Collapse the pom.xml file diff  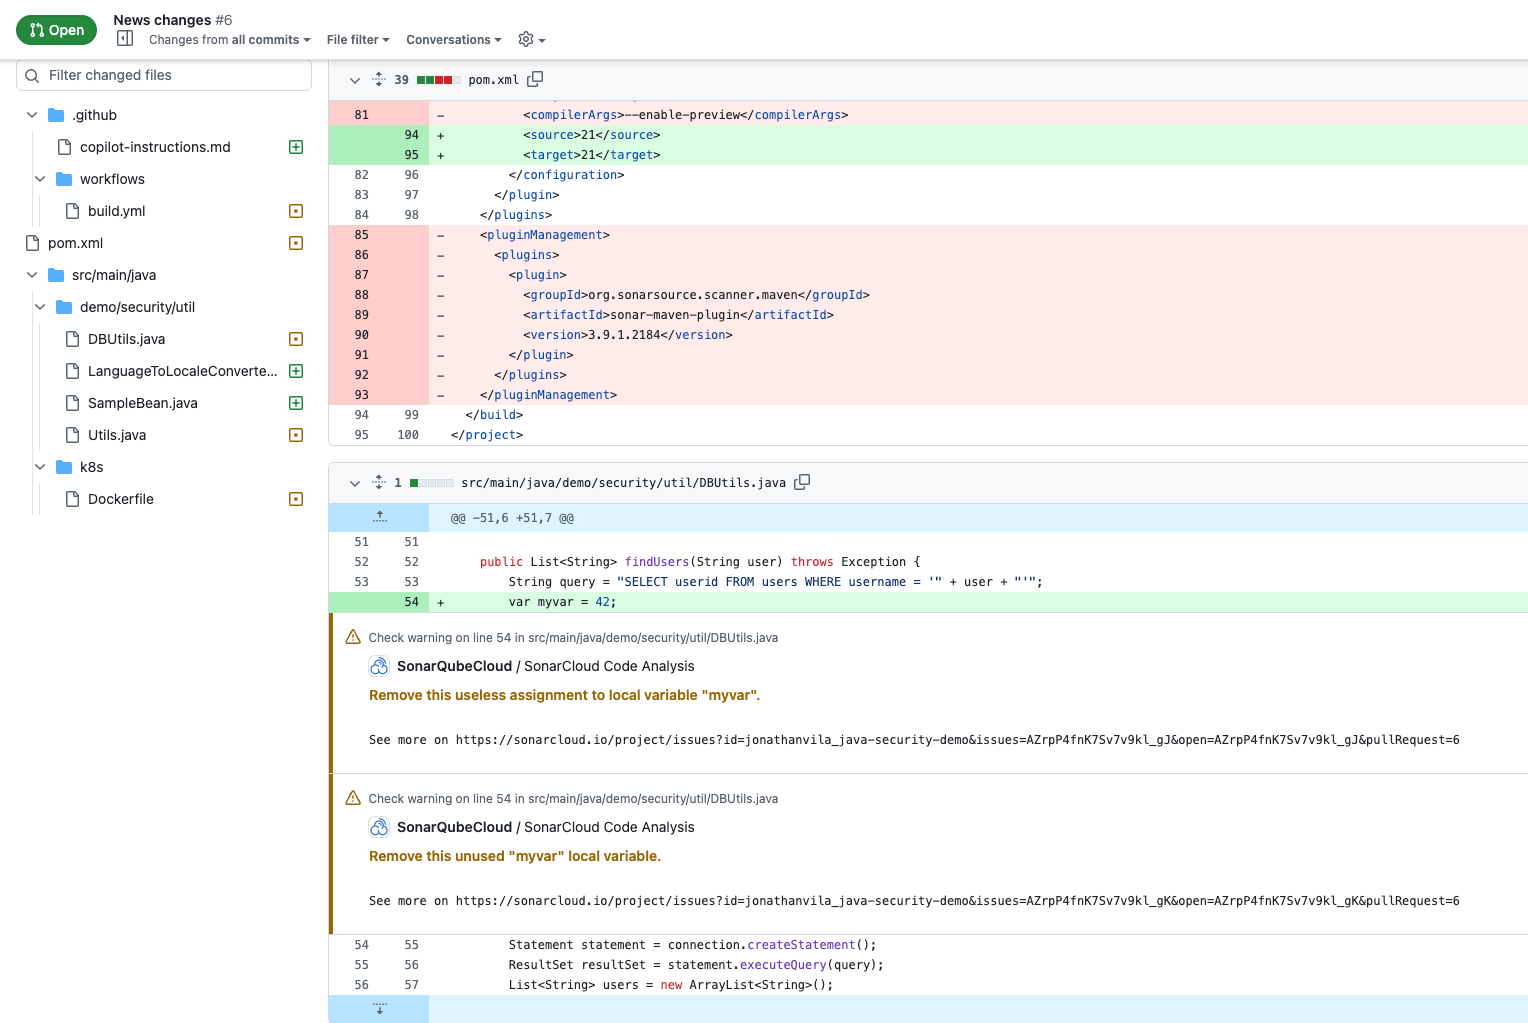[355, 80]
